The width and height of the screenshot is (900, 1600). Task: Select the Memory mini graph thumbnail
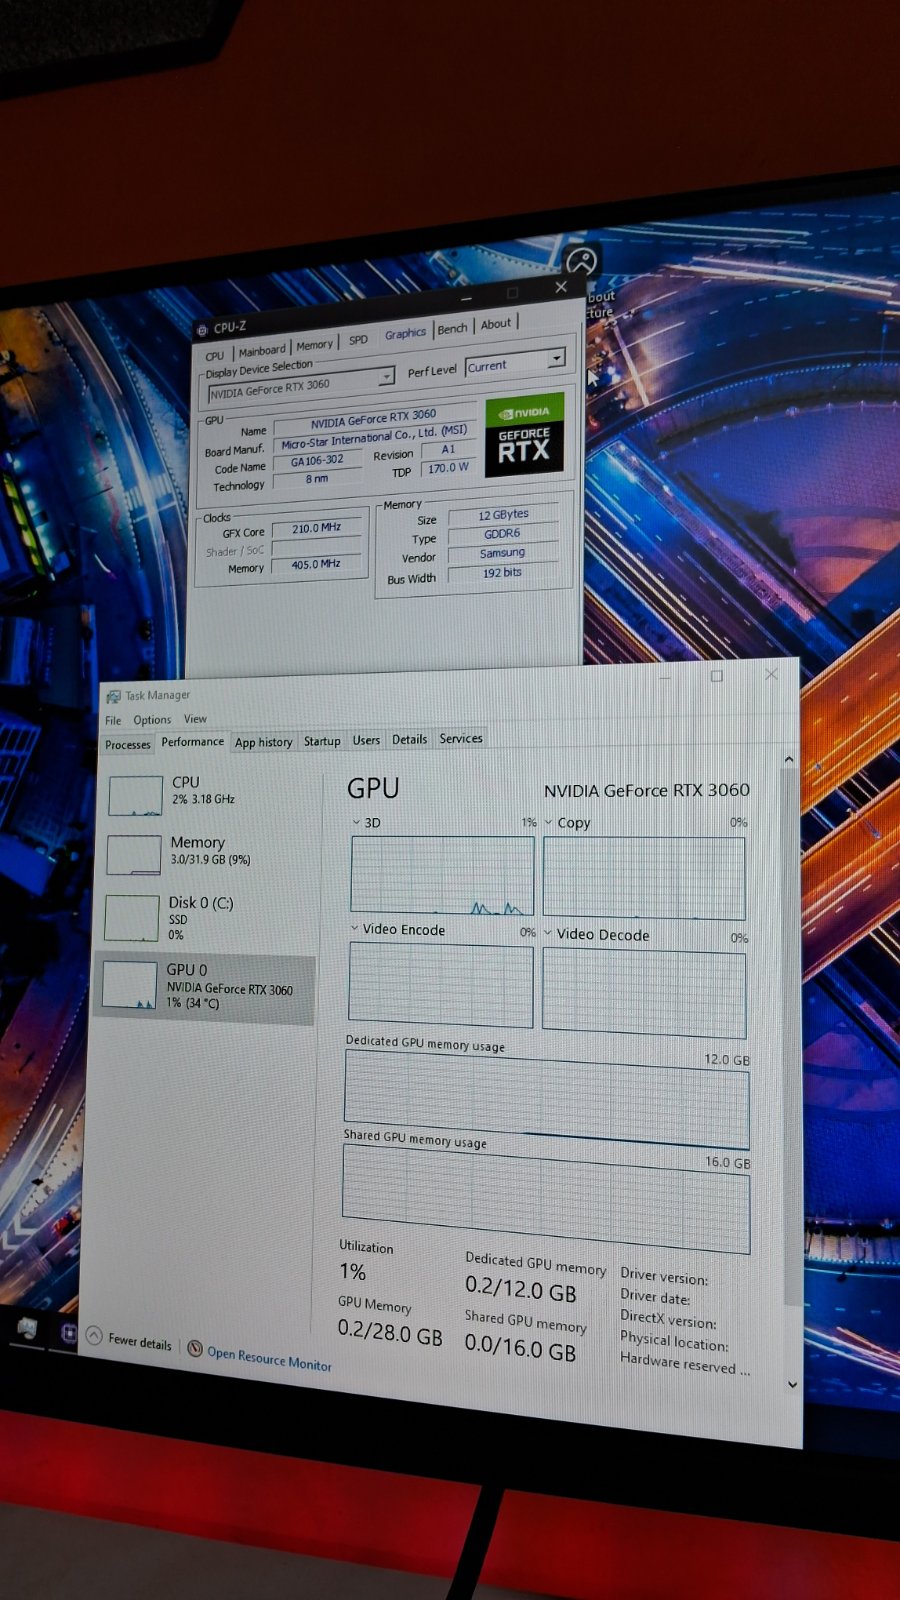click(x=134, y=855)
